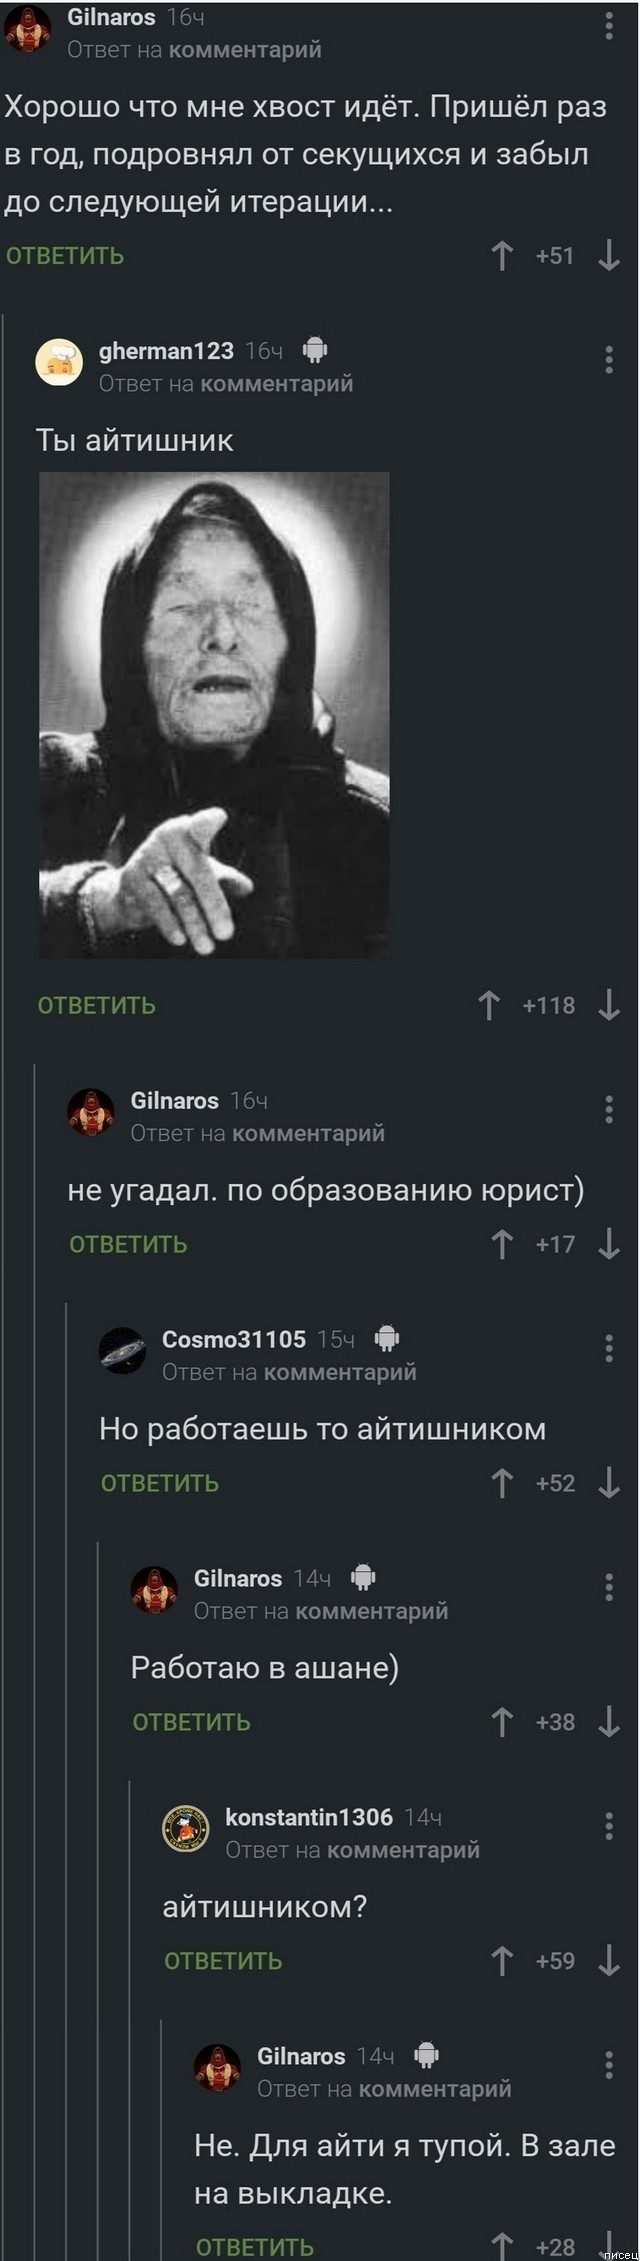This screenshot has height=2261, width=640.
Task: Downvote the comment rated +51
Action: (x=609, y=256)
